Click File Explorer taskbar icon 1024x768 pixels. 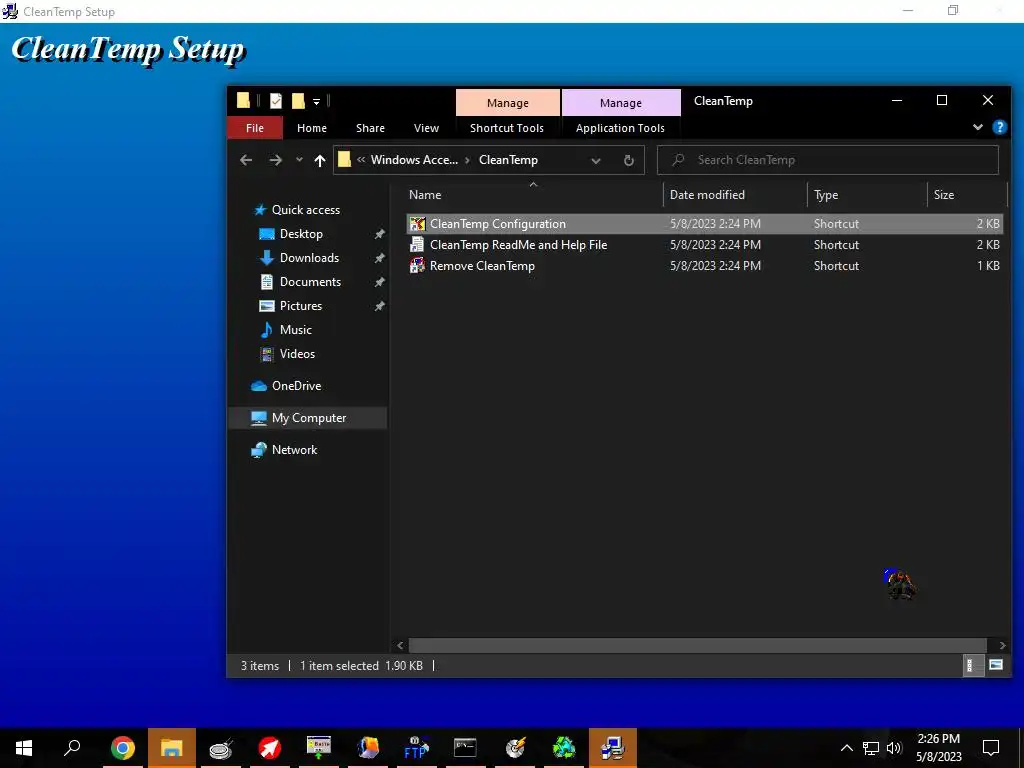pyautogui.click(x=172, y=748)
